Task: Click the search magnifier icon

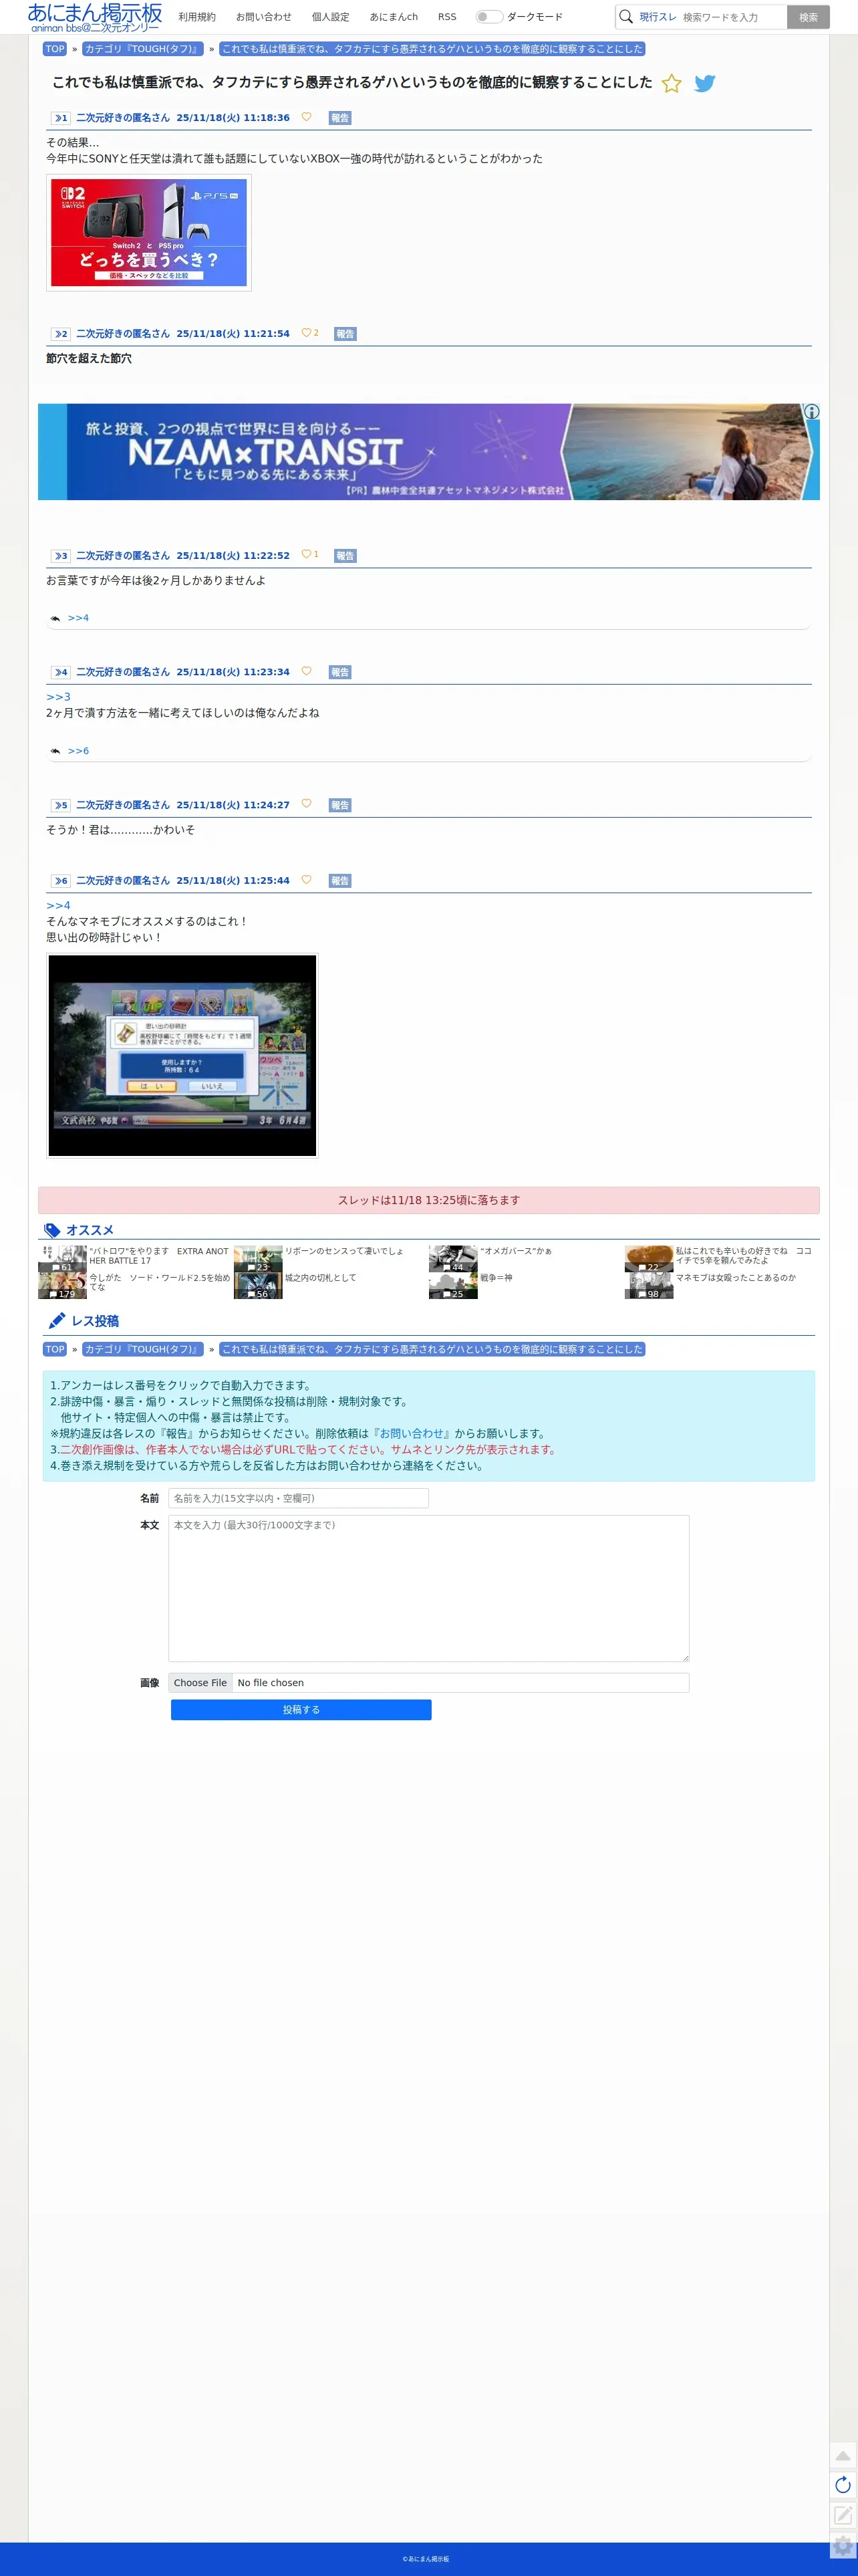Action: (626, 17)
